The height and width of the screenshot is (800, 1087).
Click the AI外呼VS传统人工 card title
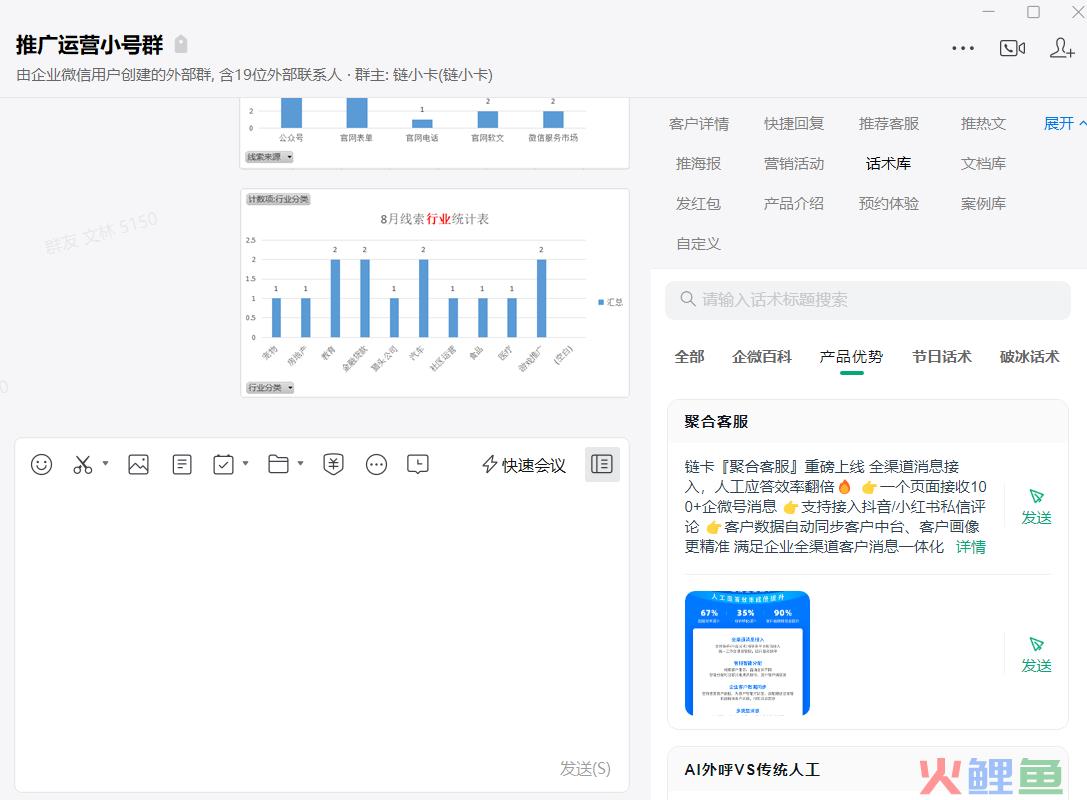tap(752, 769)
